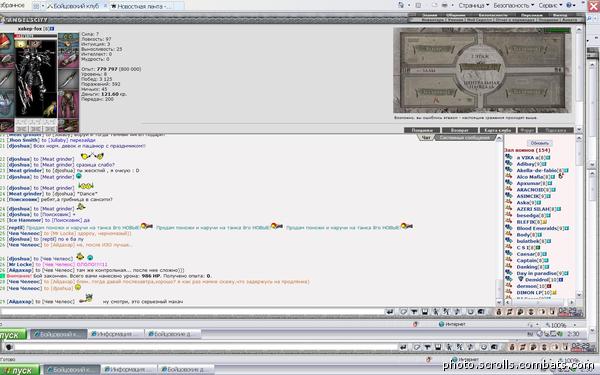600x375 pixels.
Task: Open the Информация task in upper taskbar
Action: tap(116, 334)
